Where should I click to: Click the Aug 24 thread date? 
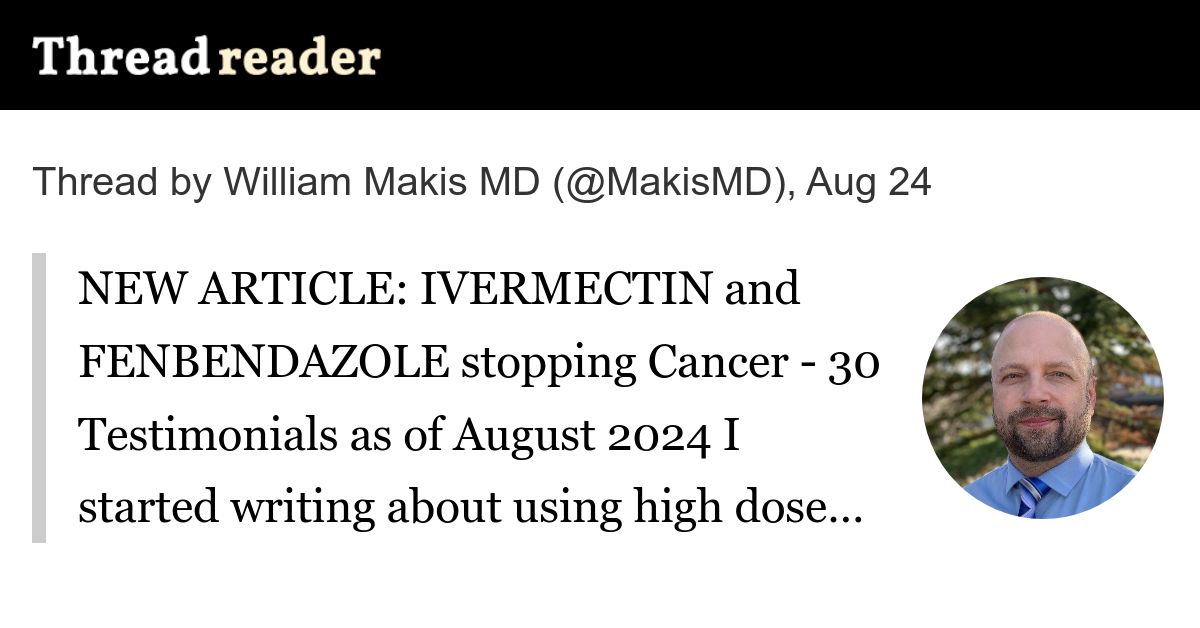(868, 183)
